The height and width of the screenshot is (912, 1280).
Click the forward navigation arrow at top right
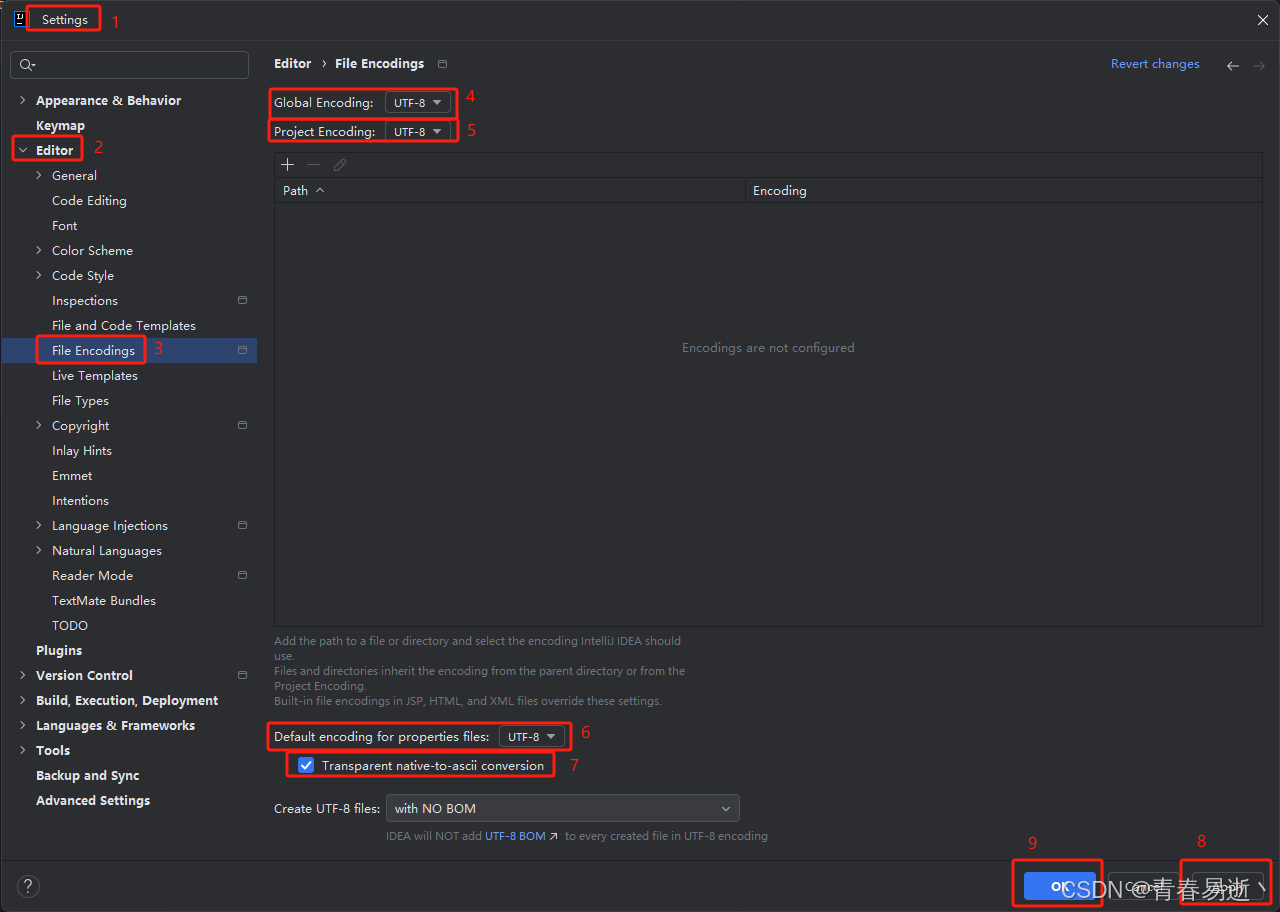click(1257, 64)
